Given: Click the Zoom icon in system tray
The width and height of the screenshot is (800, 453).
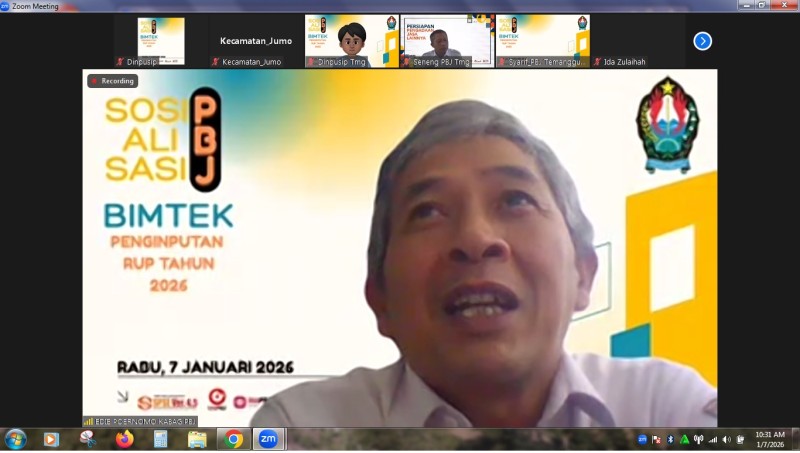Looking at the screenshot, I should (x=642, y=439).
